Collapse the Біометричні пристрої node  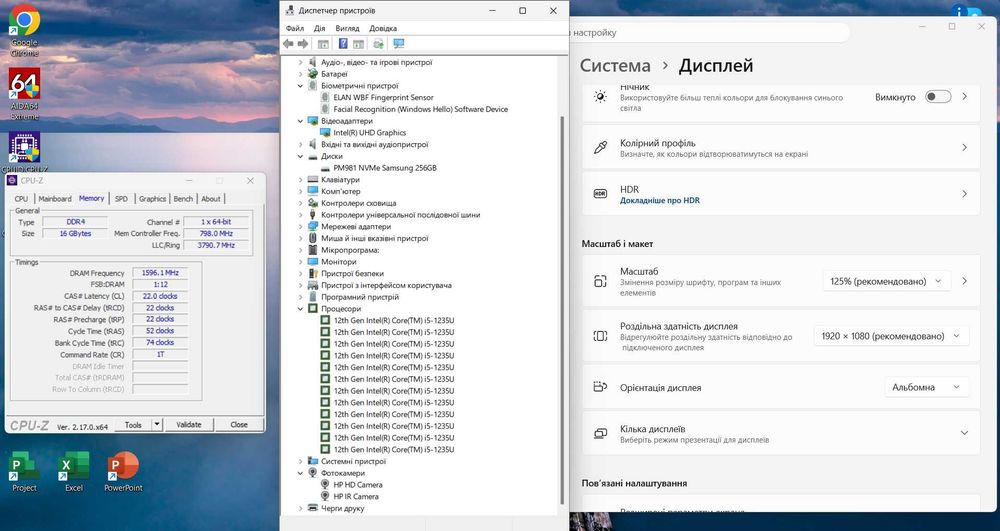pos(300,85)
